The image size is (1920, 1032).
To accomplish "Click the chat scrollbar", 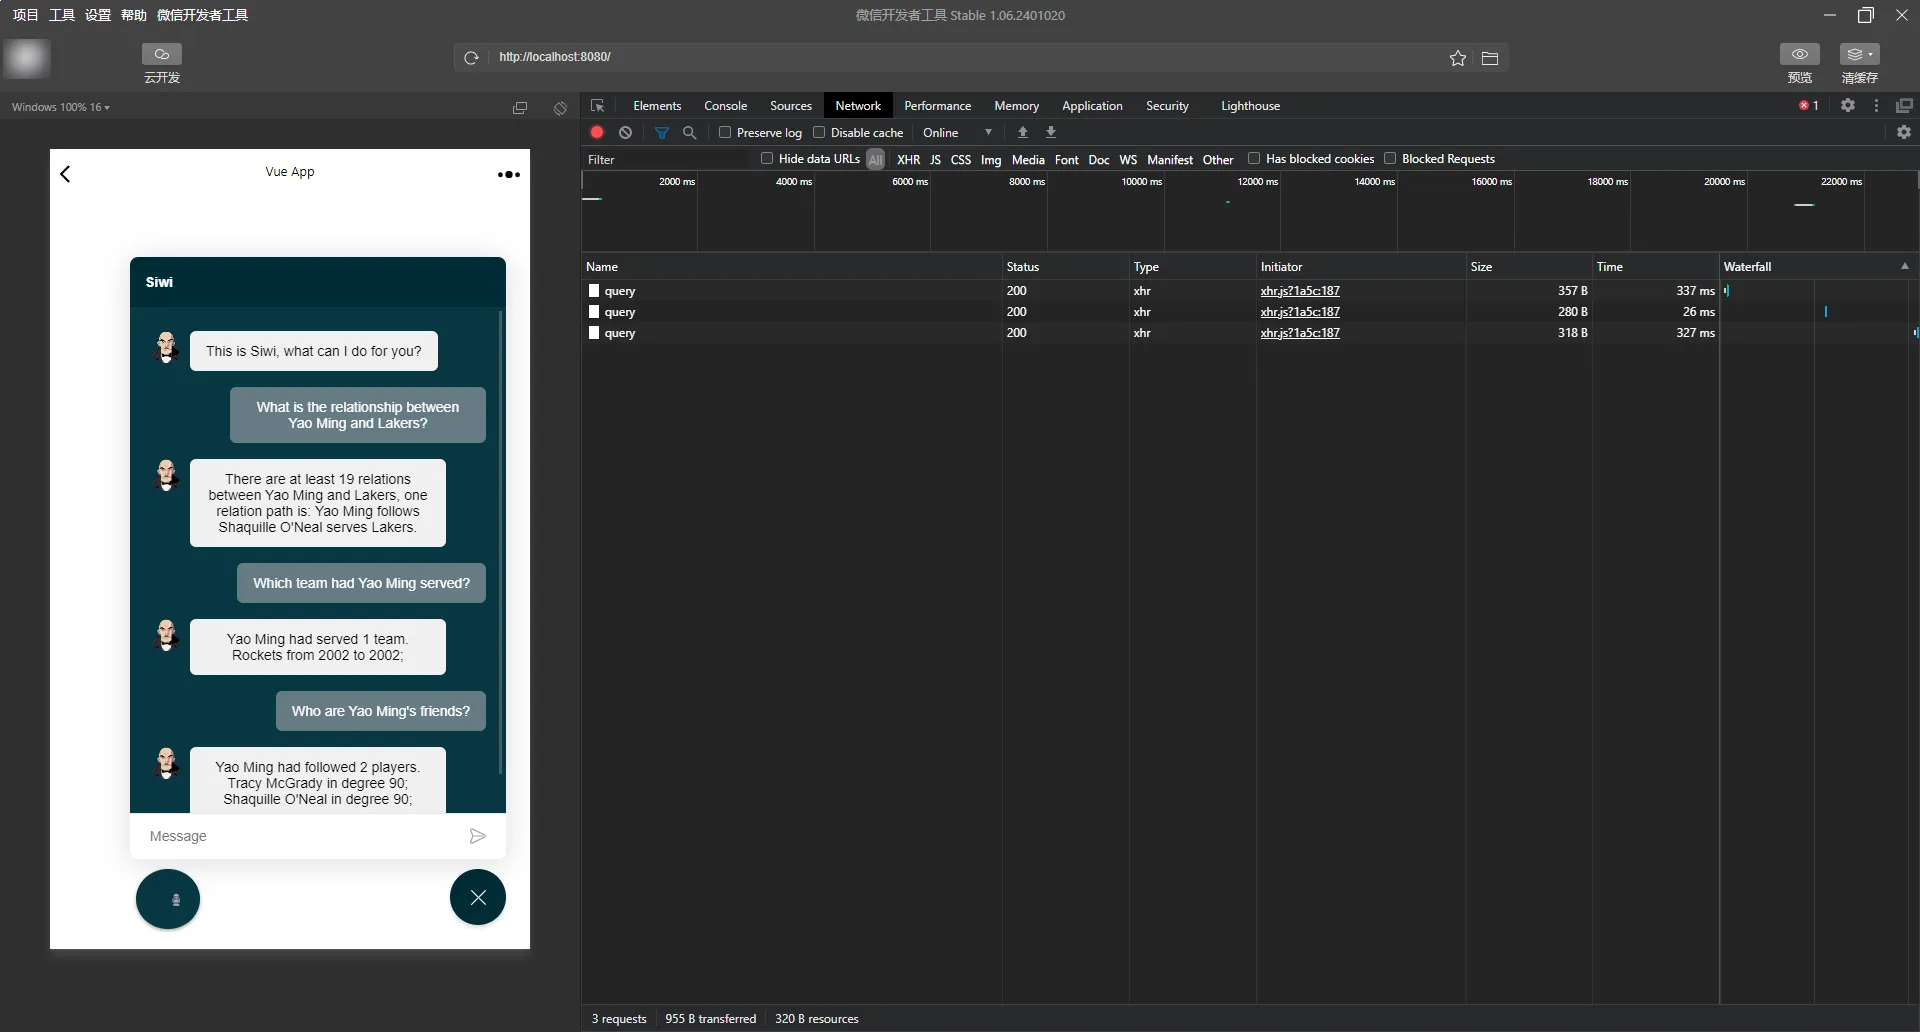I will (x=500, y=541).
